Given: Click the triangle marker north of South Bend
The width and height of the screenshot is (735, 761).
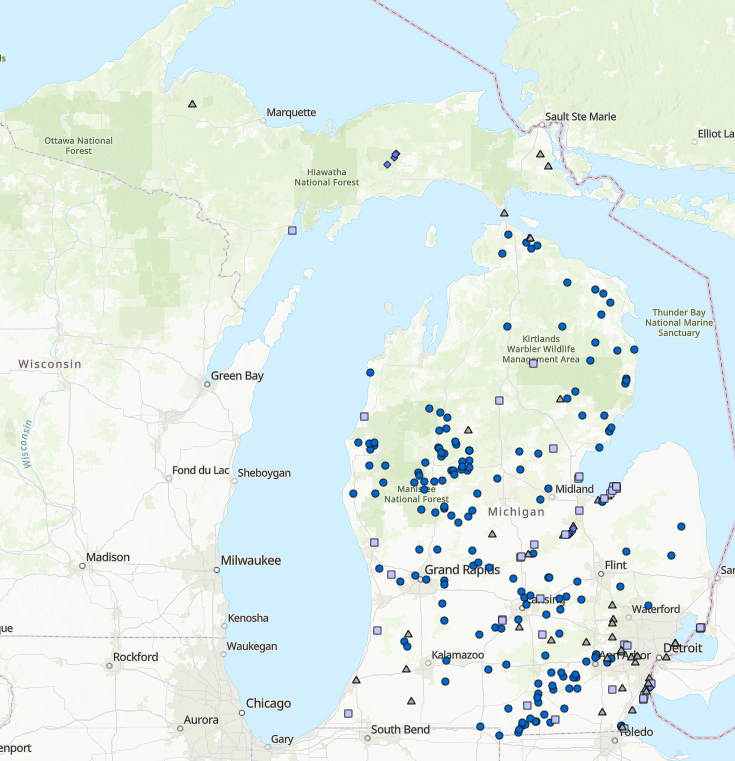Looking at the screenshot, I should [x=411, y=701].
